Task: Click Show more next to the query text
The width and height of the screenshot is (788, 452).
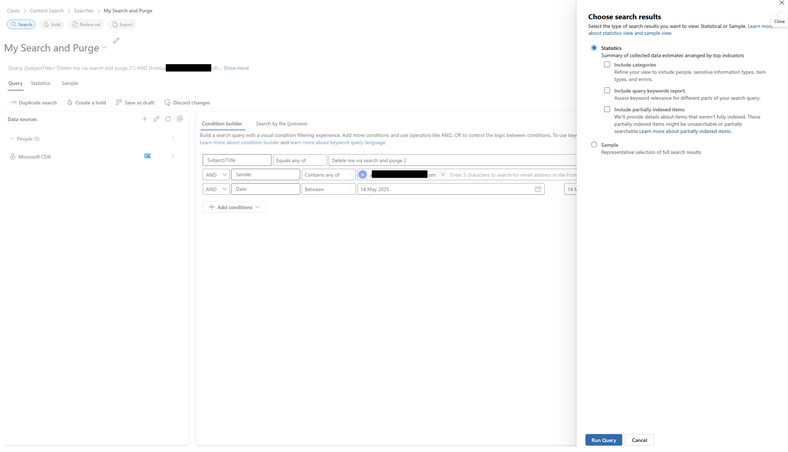Action: click(236, 68)
